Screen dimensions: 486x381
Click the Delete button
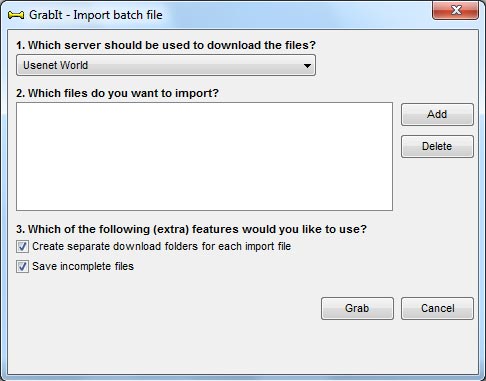(437, 146)
